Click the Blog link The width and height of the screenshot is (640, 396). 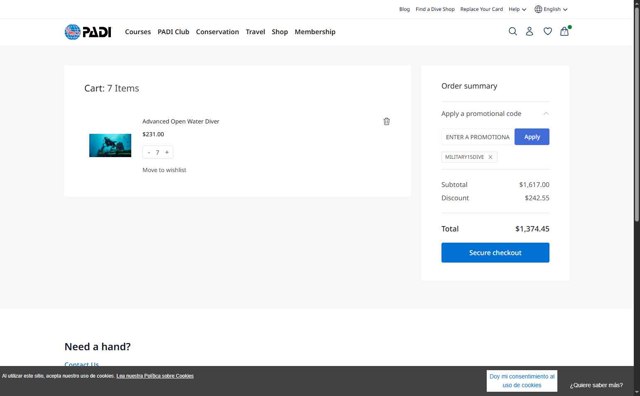tap(404, 9)
